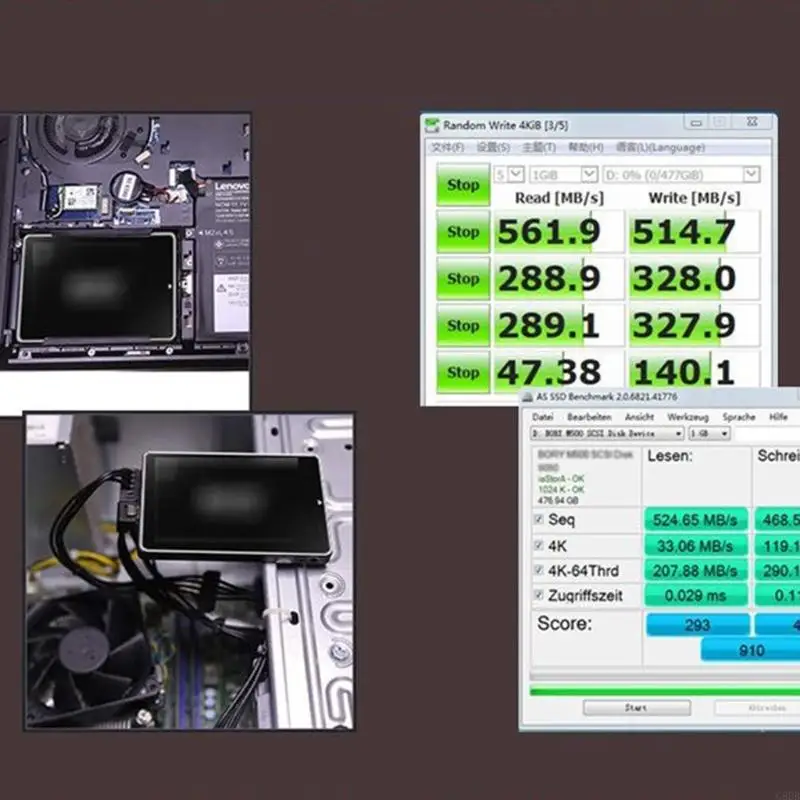800x800 pixels.
Task: Open the Datei menu
Action: [543, 416]
